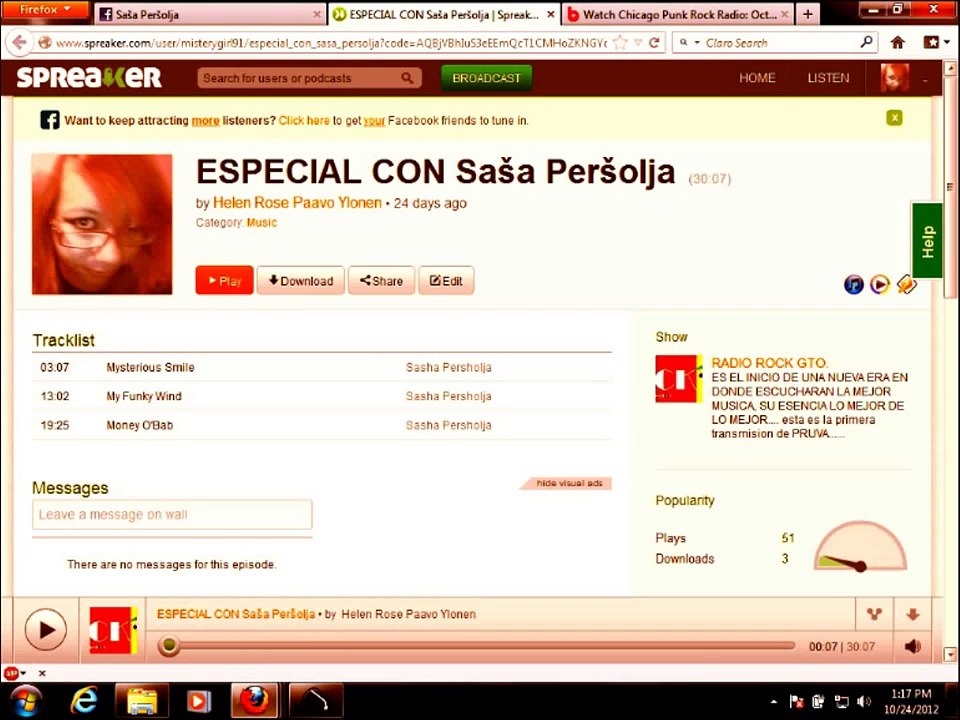Click the system tray volume icon
This screenshot has width=960, height=720.
864,702
